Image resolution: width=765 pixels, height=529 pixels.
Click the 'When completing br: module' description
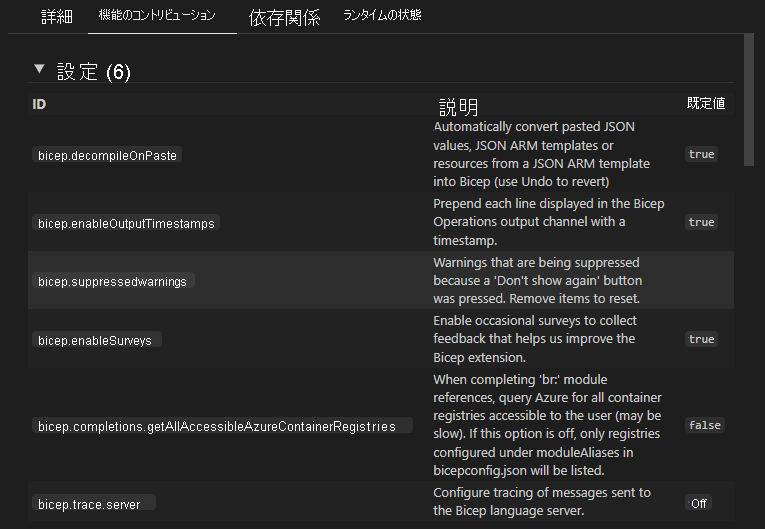(x=547, y=425)
